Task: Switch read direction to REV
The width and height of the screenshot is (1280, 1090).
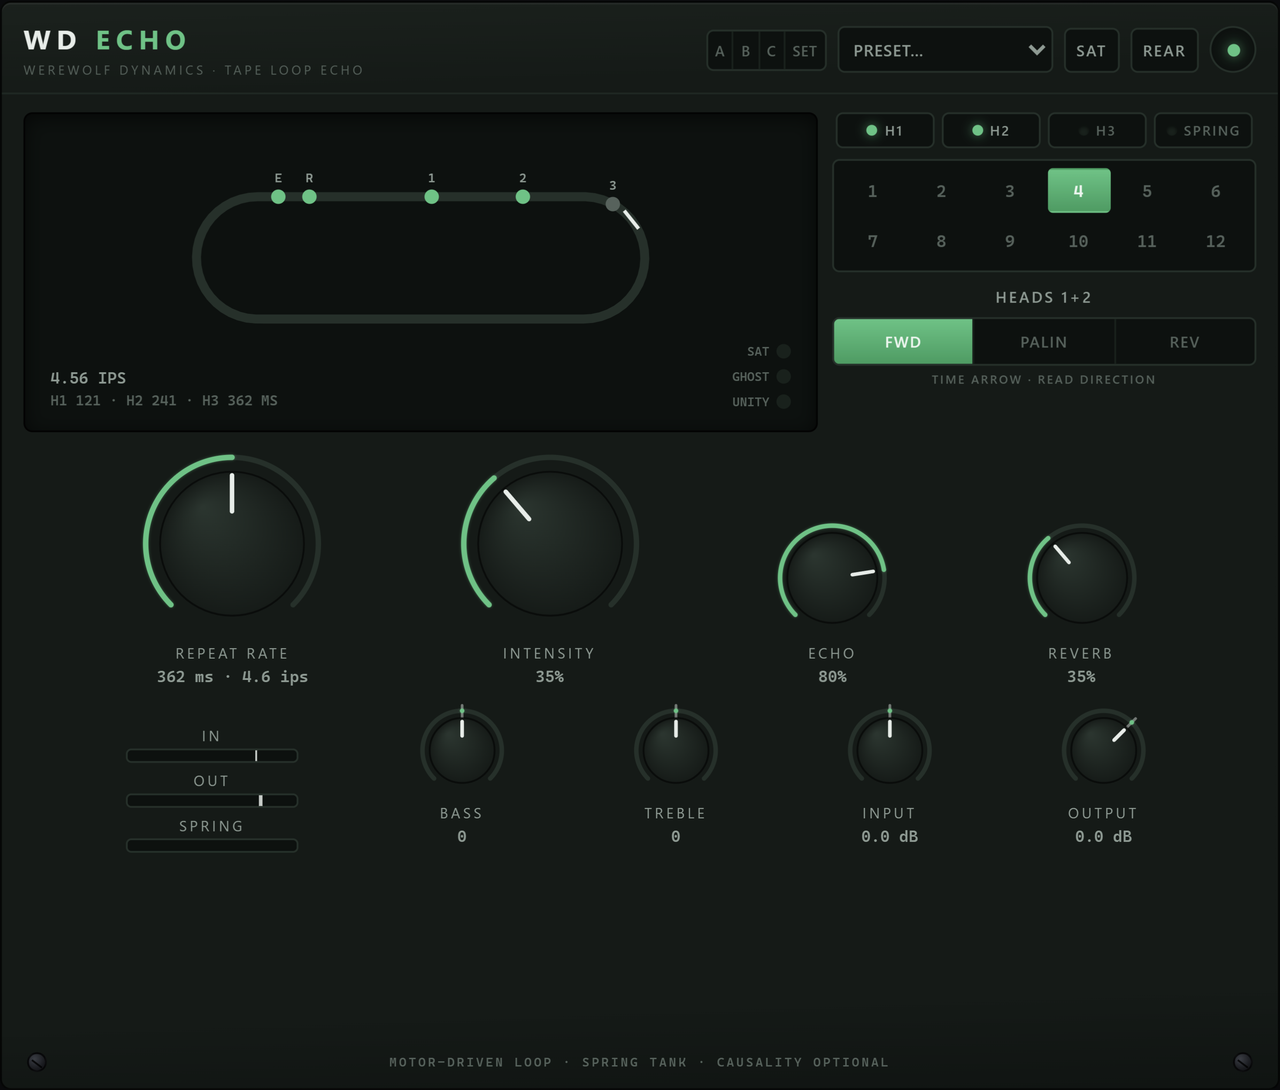Action: (x=1185, y=342)
